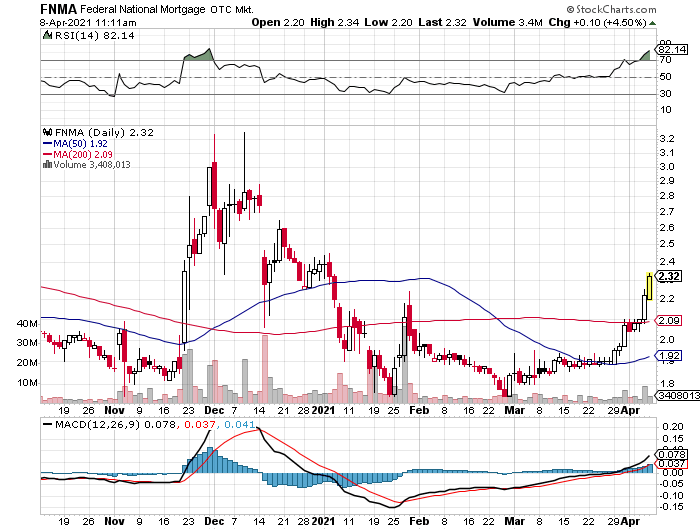
Task: Click the Volume 3.4M quote value
Action: [508, 22]
